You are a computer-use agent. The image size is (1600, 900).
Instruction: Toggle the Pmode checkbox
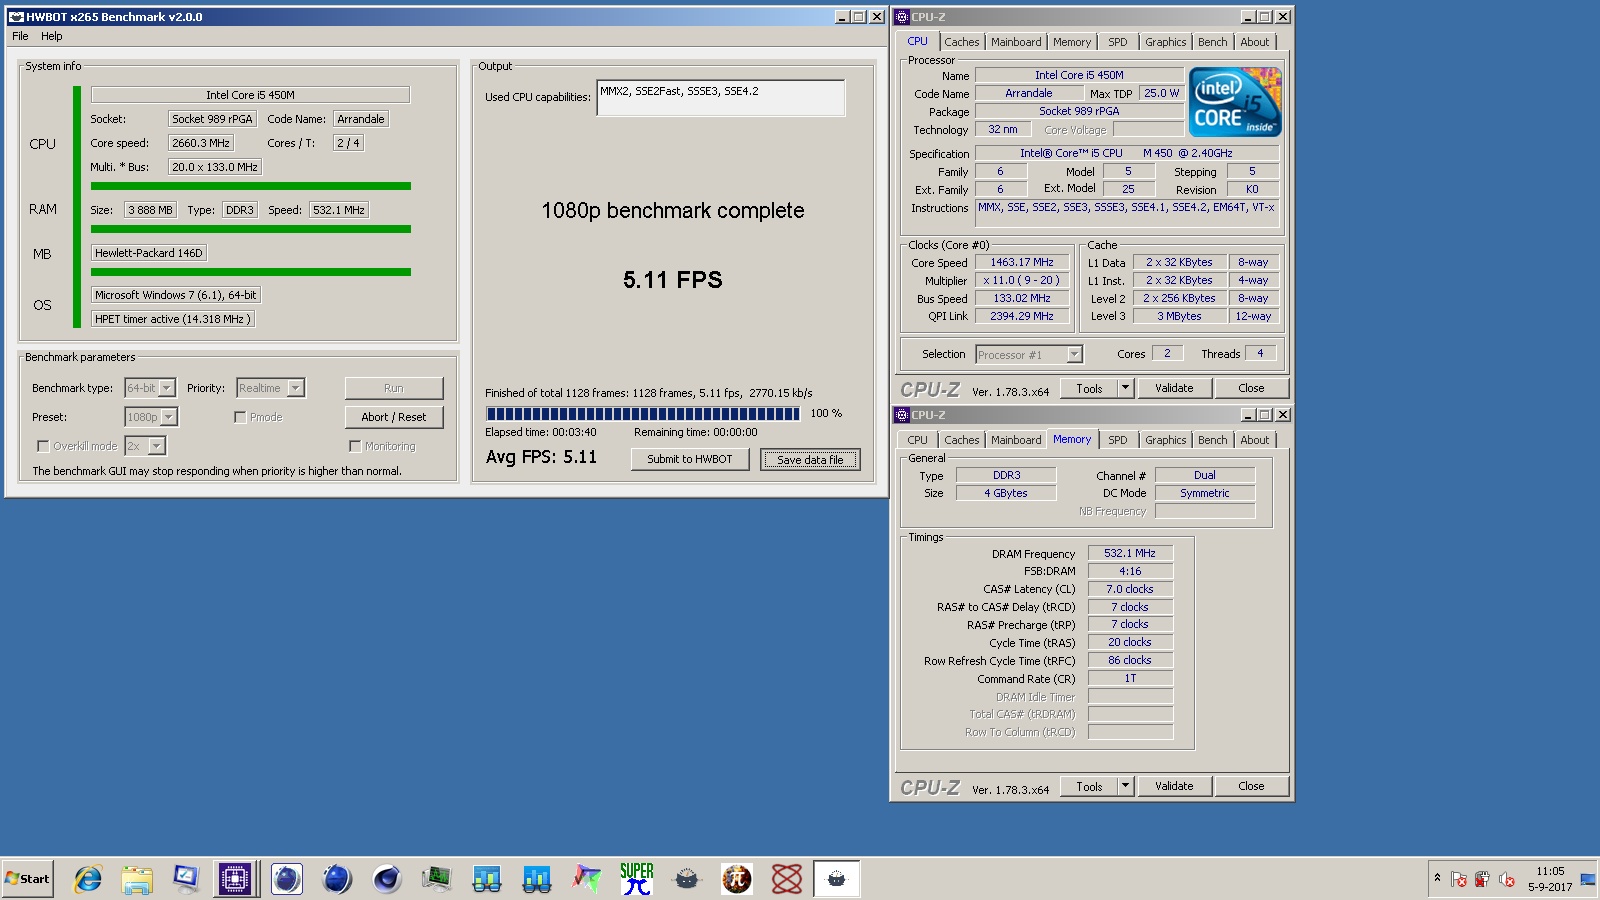click(240, 417)
